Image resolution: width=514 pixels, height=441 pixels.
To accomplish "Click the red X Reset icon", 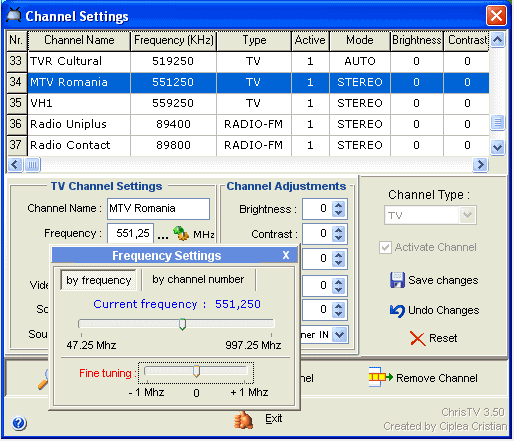I will point(418,339).
